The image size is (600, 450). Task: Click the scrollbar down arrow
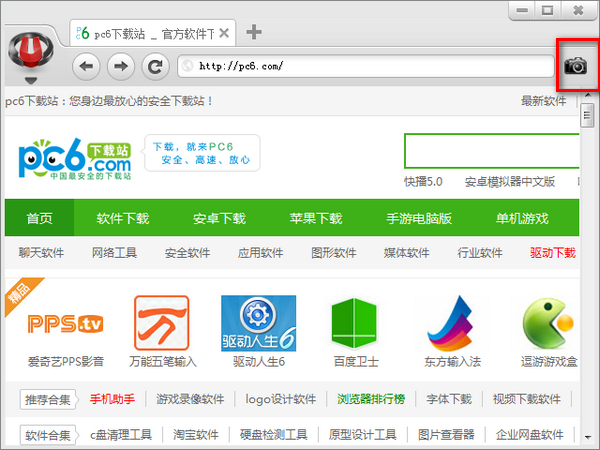coord(588,437)
